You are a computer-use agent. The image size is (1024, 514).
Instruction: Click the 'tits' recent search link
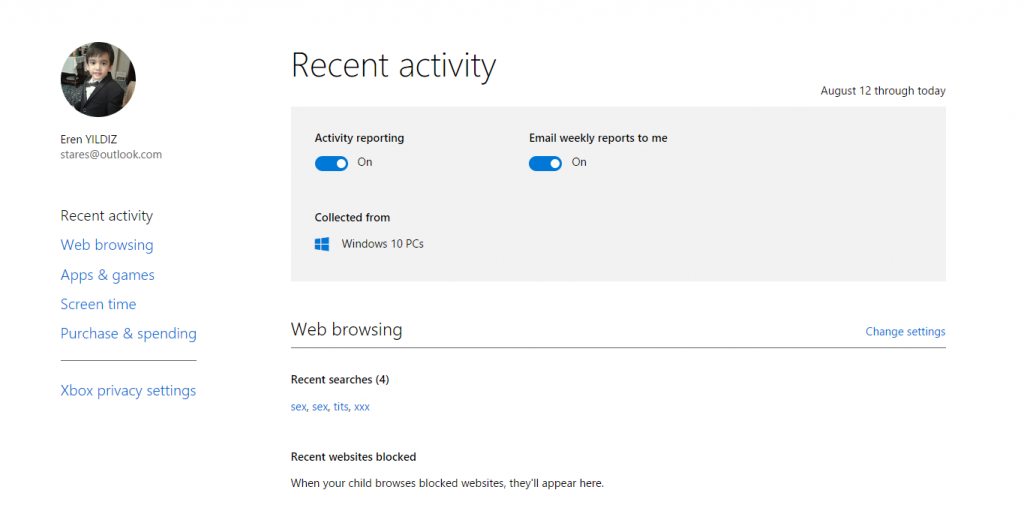pos(341,406)
